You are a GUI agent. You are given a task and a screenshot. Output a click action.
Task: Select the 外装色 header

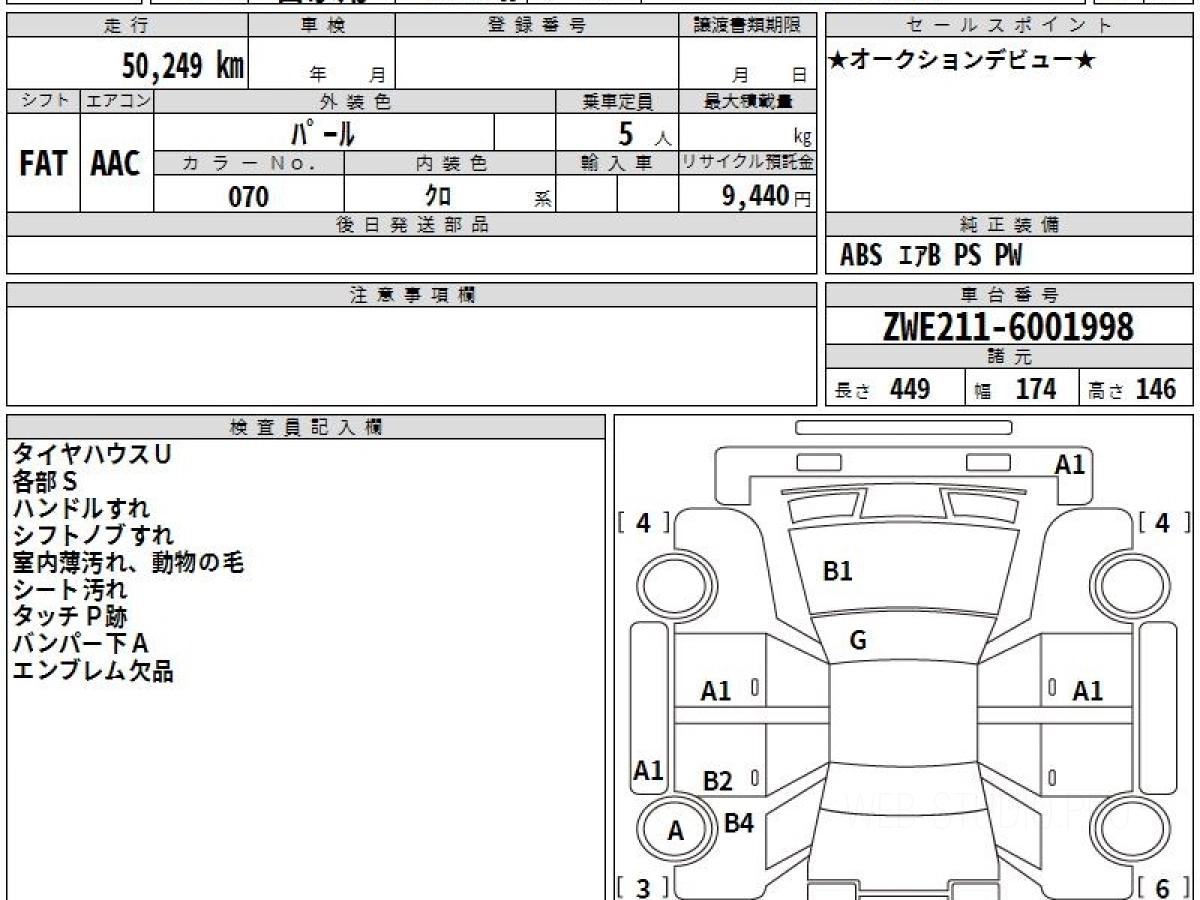point(355,101)
